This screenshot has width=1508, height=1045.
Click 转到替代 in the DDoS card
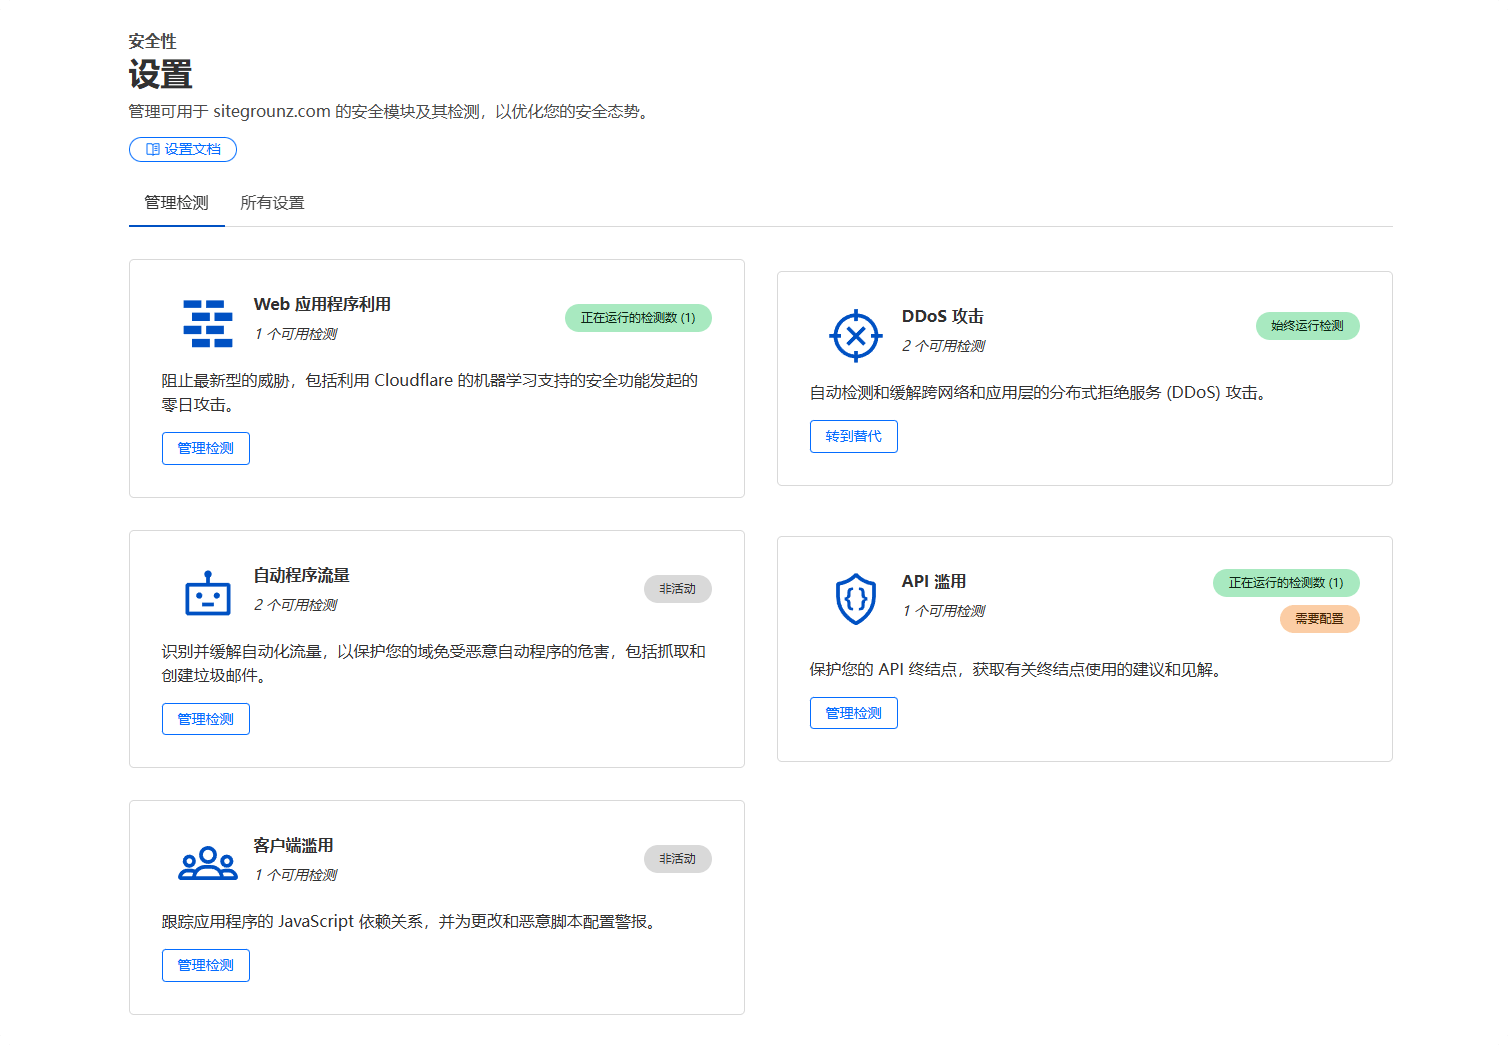pyautogui.click(x=853, y=436)
